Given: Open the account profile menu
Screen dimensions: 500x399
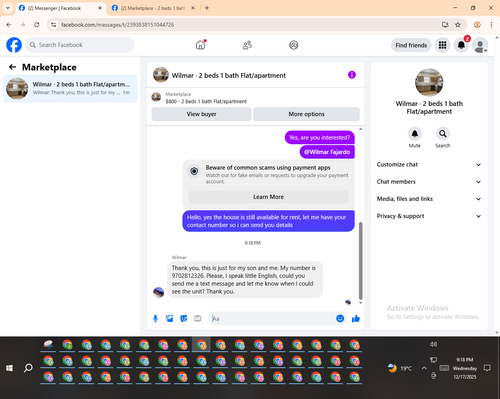Looking at the screenshot, I should point(480,45).
